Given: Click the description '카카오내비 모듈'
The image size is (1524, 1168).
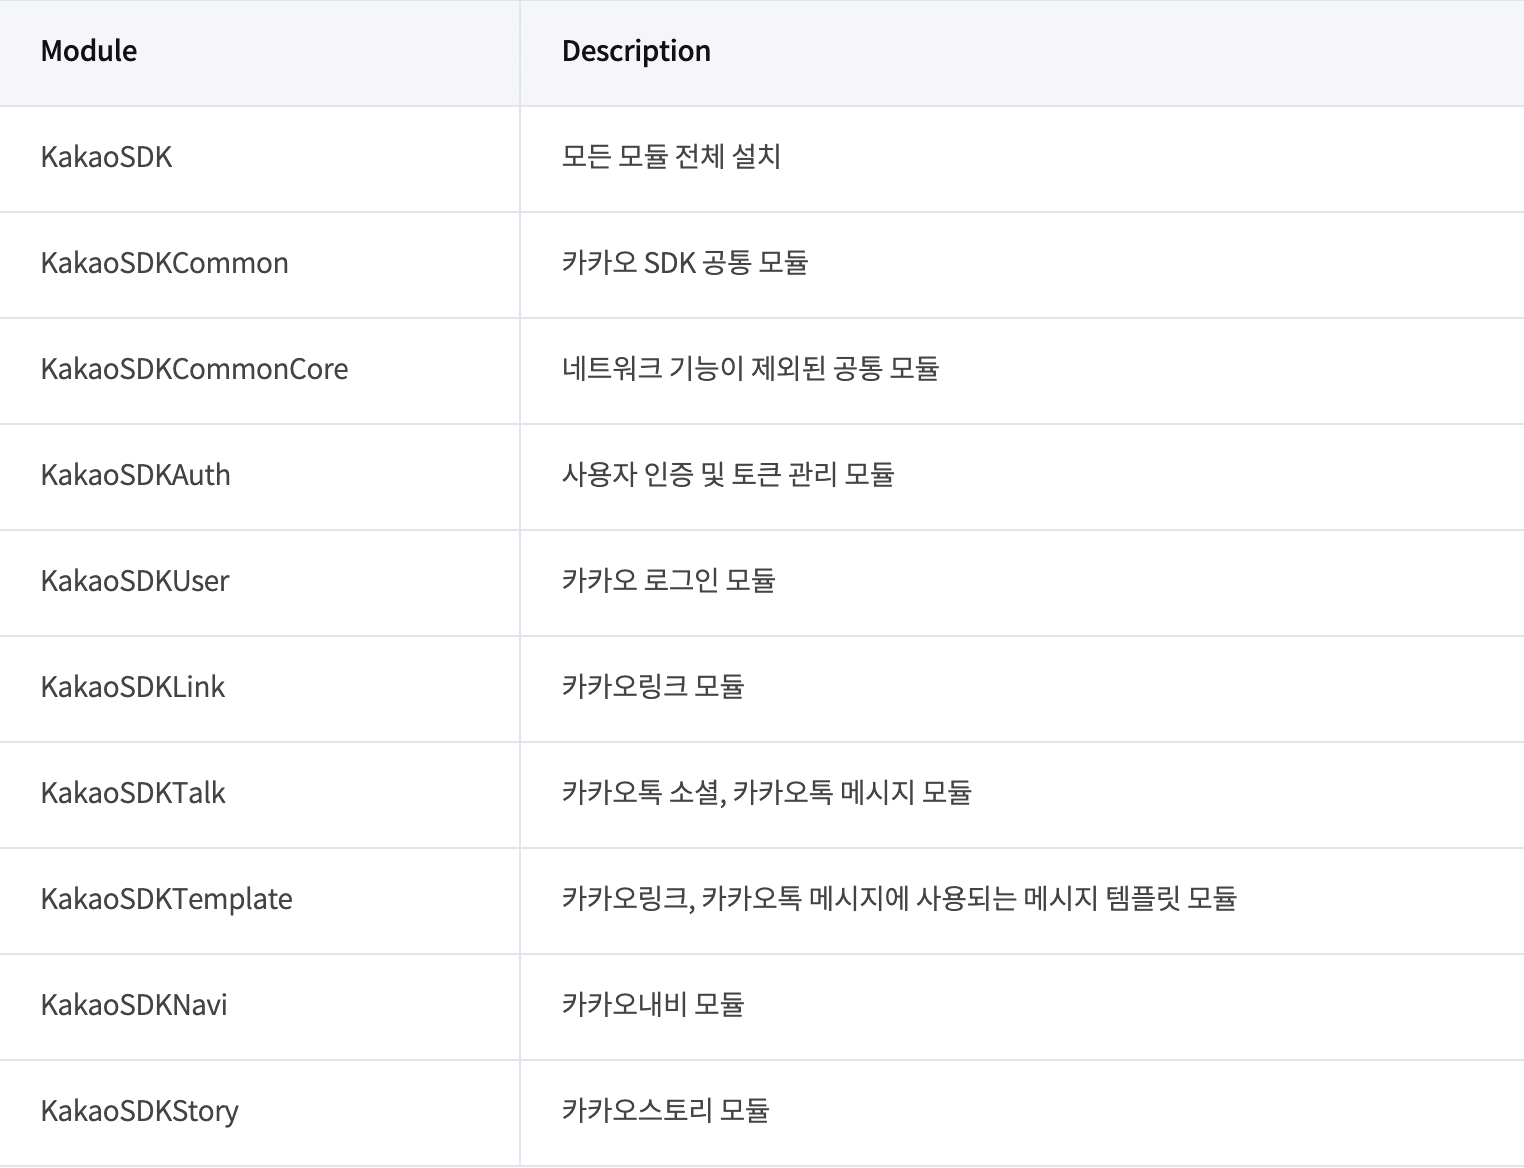Looking at the screenshot, I should (x=653, y=1005).
